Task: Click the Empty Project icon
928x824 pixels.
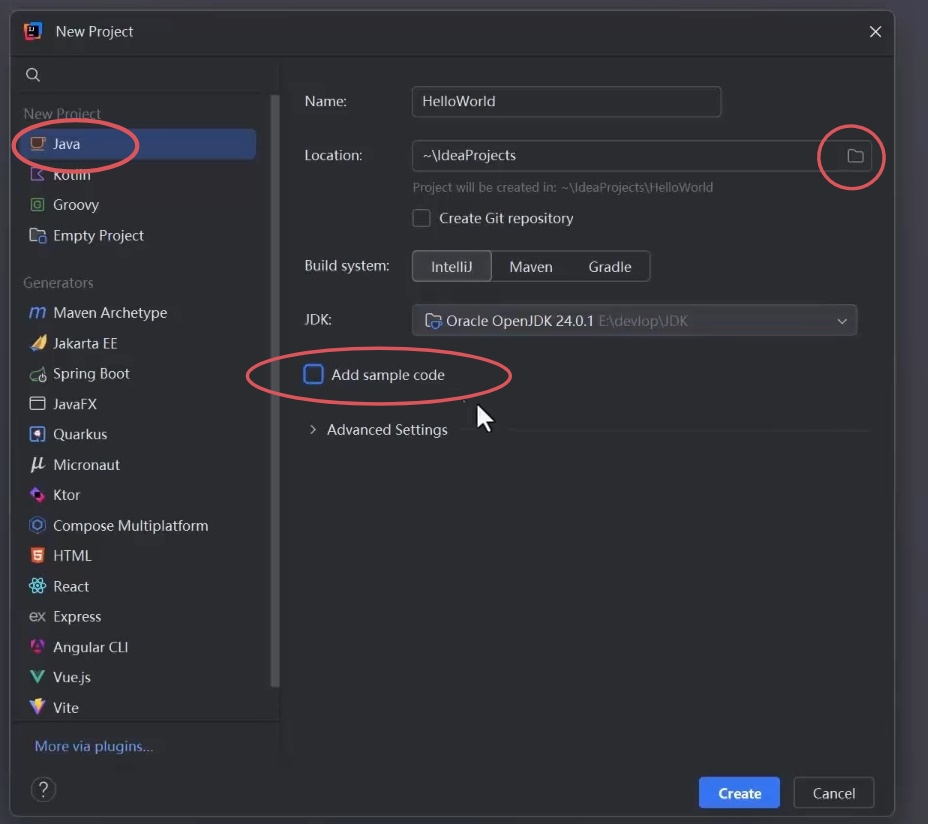Action: click(x=38, y=236)
